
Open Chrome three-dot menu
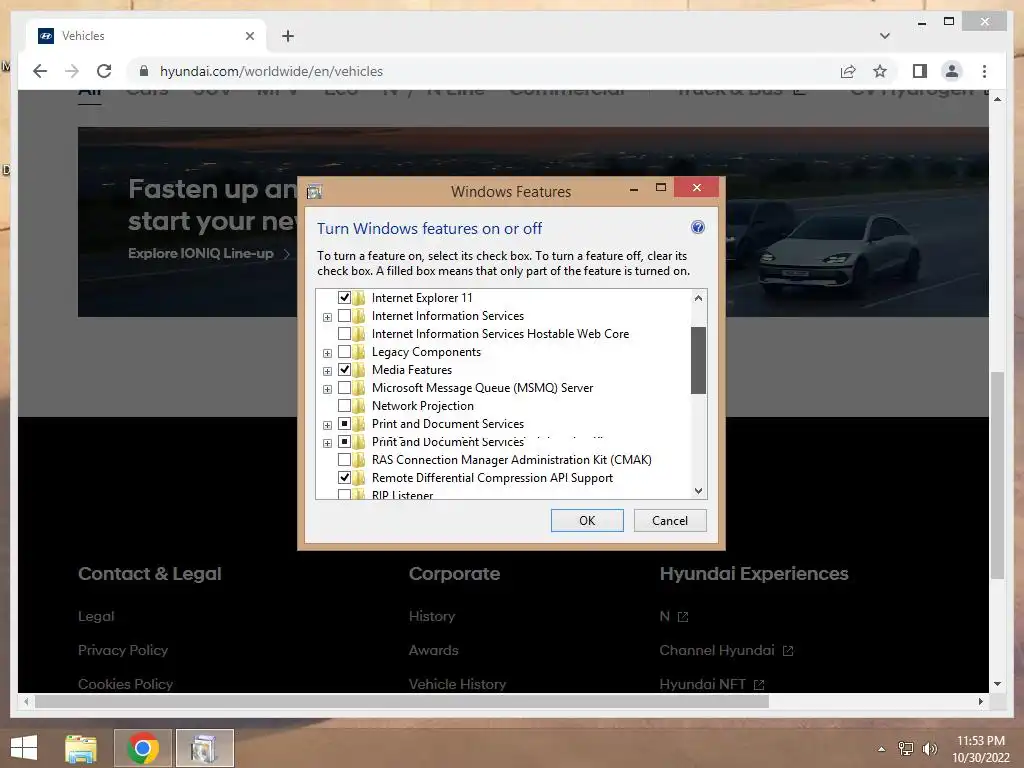(984, 71)
